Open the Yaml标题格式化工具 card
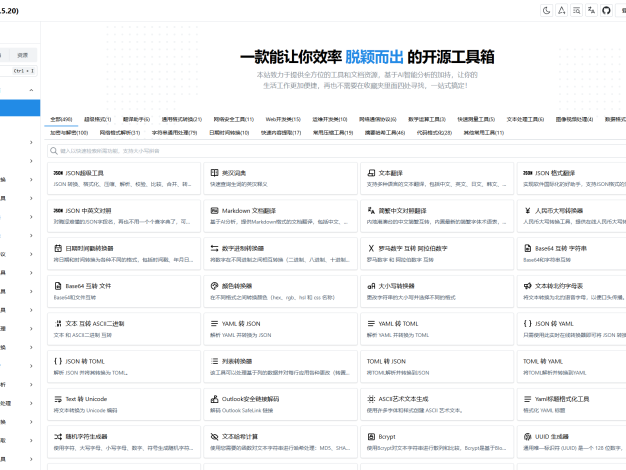The image size is (626, 470). click(x=572, y=404)
